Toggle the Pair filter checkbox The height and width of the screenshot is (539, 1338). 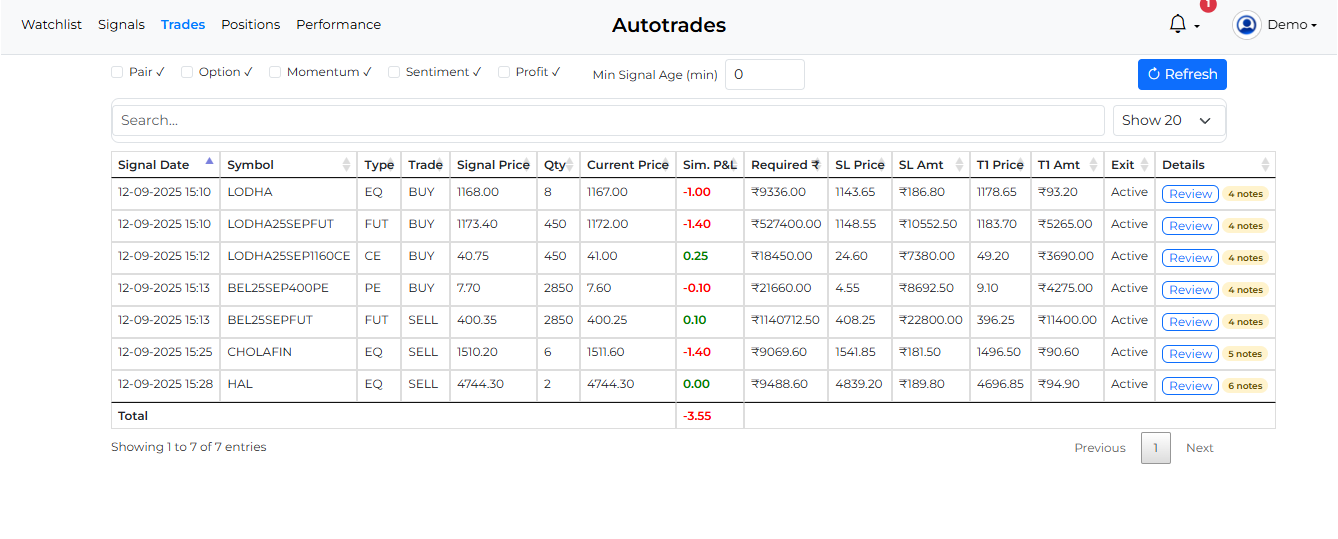tap(117, 72)
